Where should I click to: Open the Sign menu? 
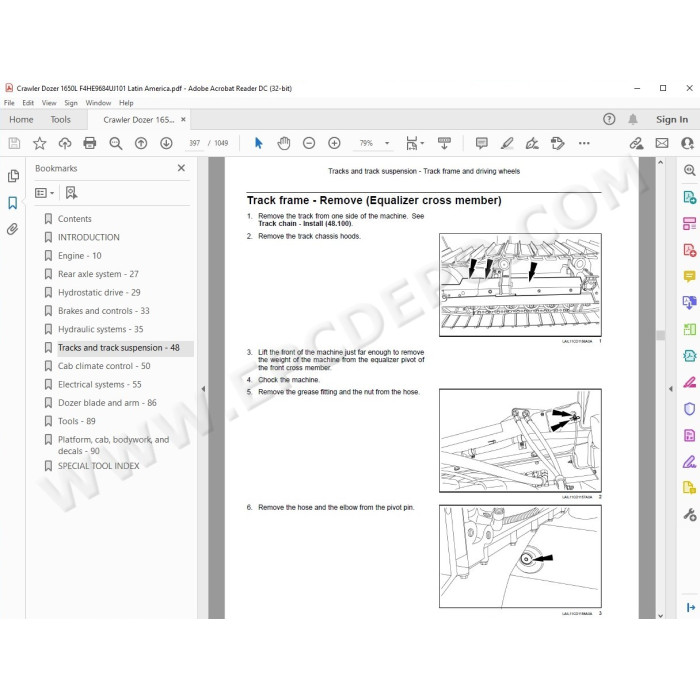[x=71, y=103]
